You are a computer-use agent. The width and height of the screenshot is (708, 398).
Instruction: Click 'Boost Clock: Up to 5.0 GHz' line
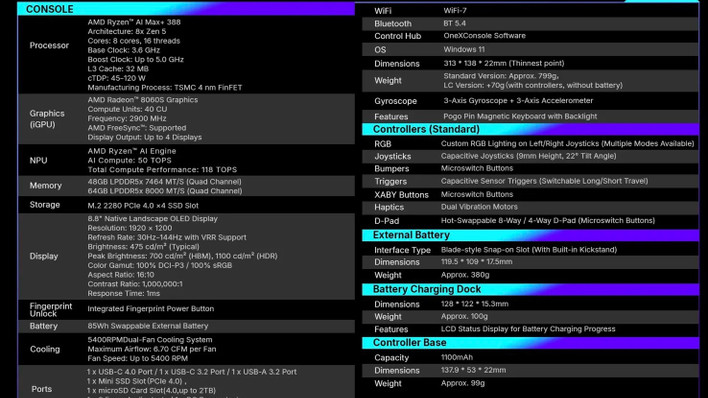click(x=135, y=59)
